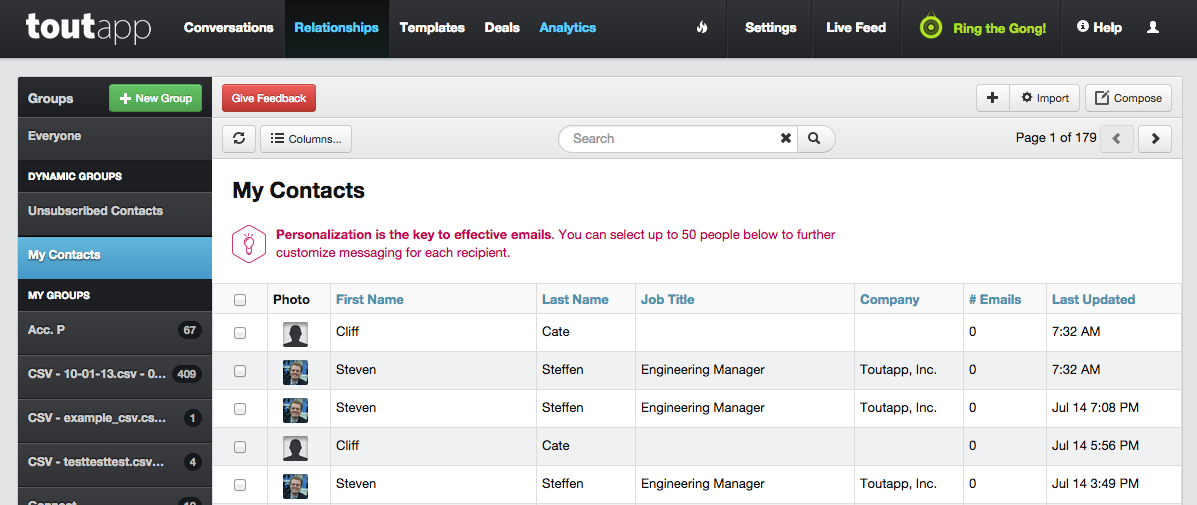Open the user profile icon menu
1197x505 pixels.
(x=1153, y=28)
